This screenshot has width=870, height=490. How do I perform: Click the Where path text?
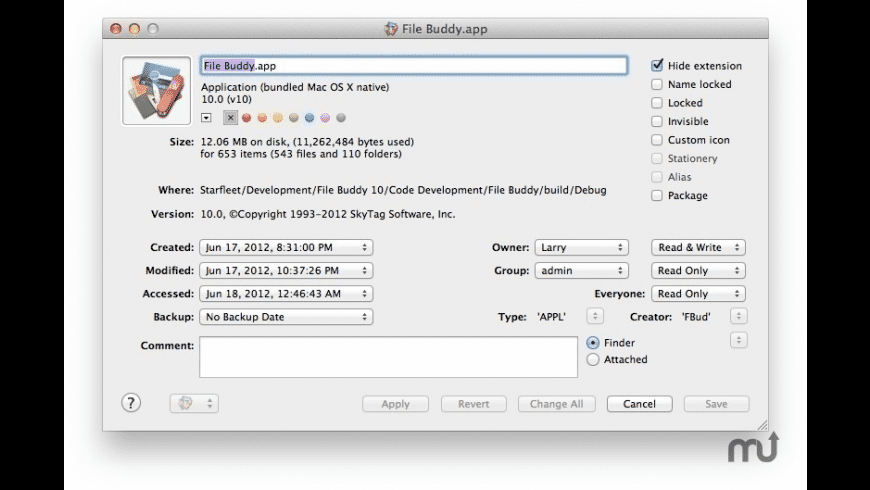tap(403, 190)
